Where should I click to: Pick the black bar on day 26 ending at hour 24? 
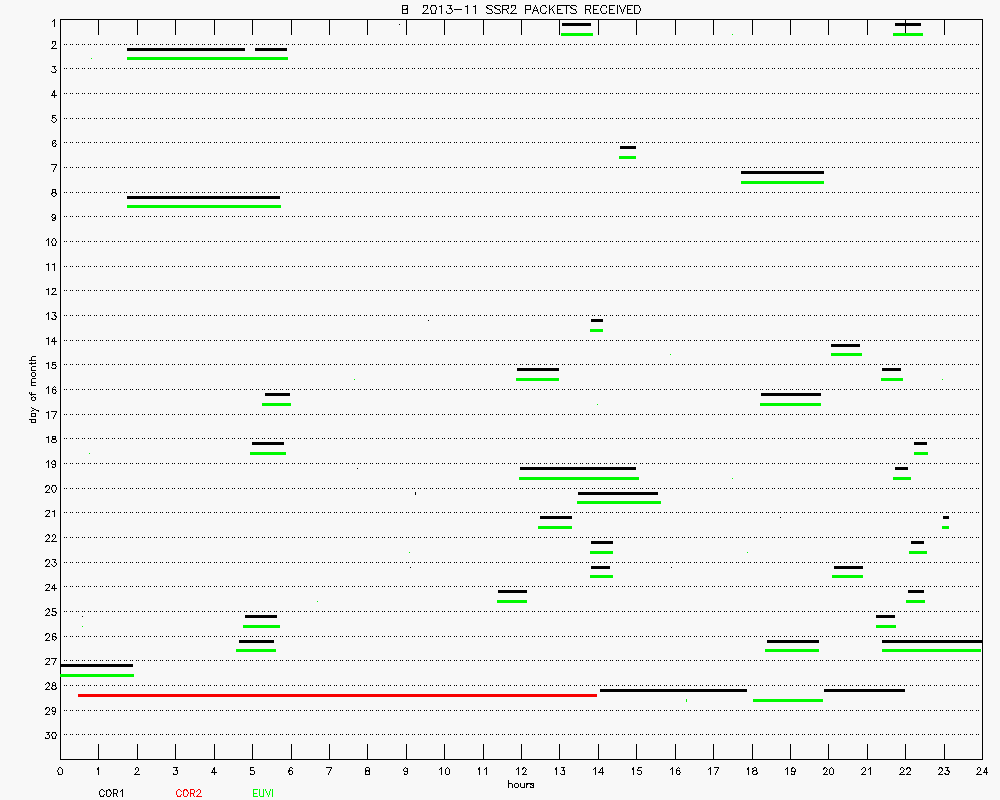[x=931, y=641]
